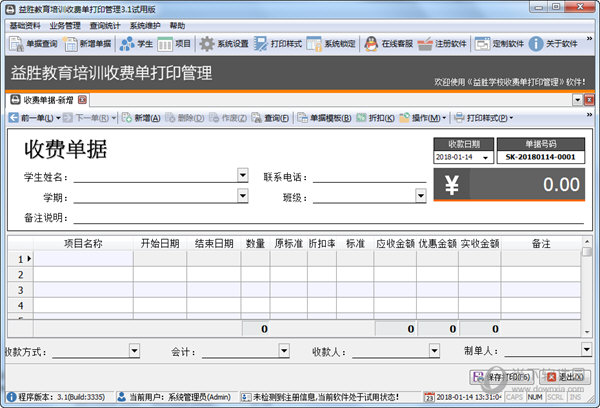Click 作废(Z) in the document toolbar
This screenshot has width=600, height=408.
click(x=228, y=118)
